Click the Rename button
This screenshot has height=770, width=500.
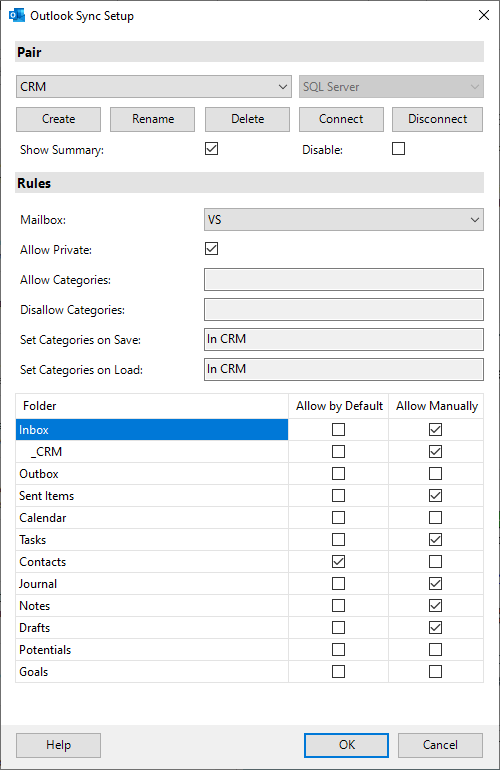(x=152, y=119)
